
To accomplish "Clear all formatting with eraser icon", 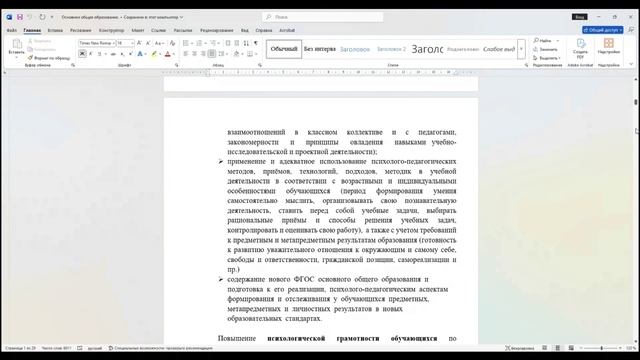I will (172, 43).
